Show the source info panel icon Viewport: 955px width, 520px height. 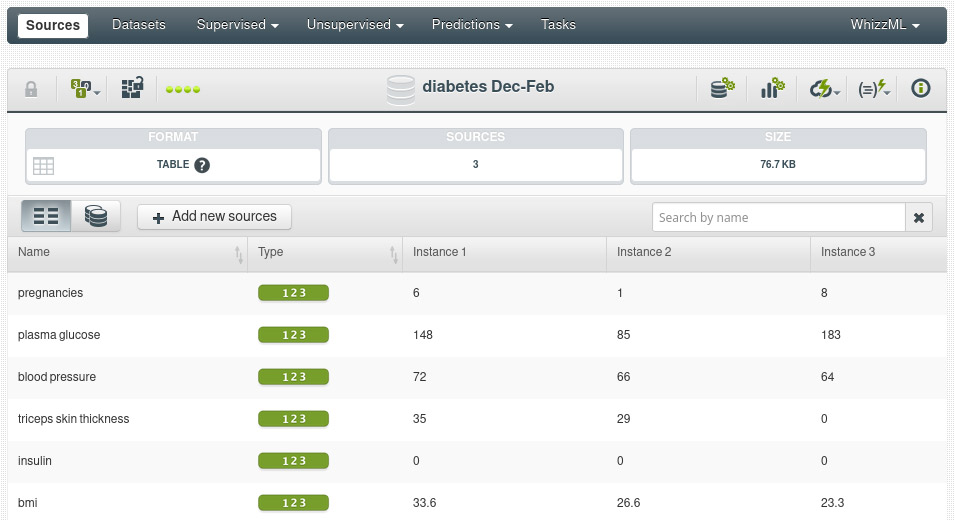coord(921,89)
